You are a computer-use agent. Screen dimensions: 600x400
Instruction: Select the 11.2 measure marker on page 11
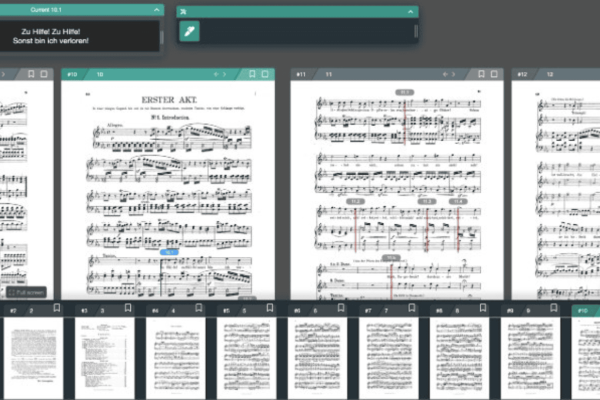click(x=355, y=201)
